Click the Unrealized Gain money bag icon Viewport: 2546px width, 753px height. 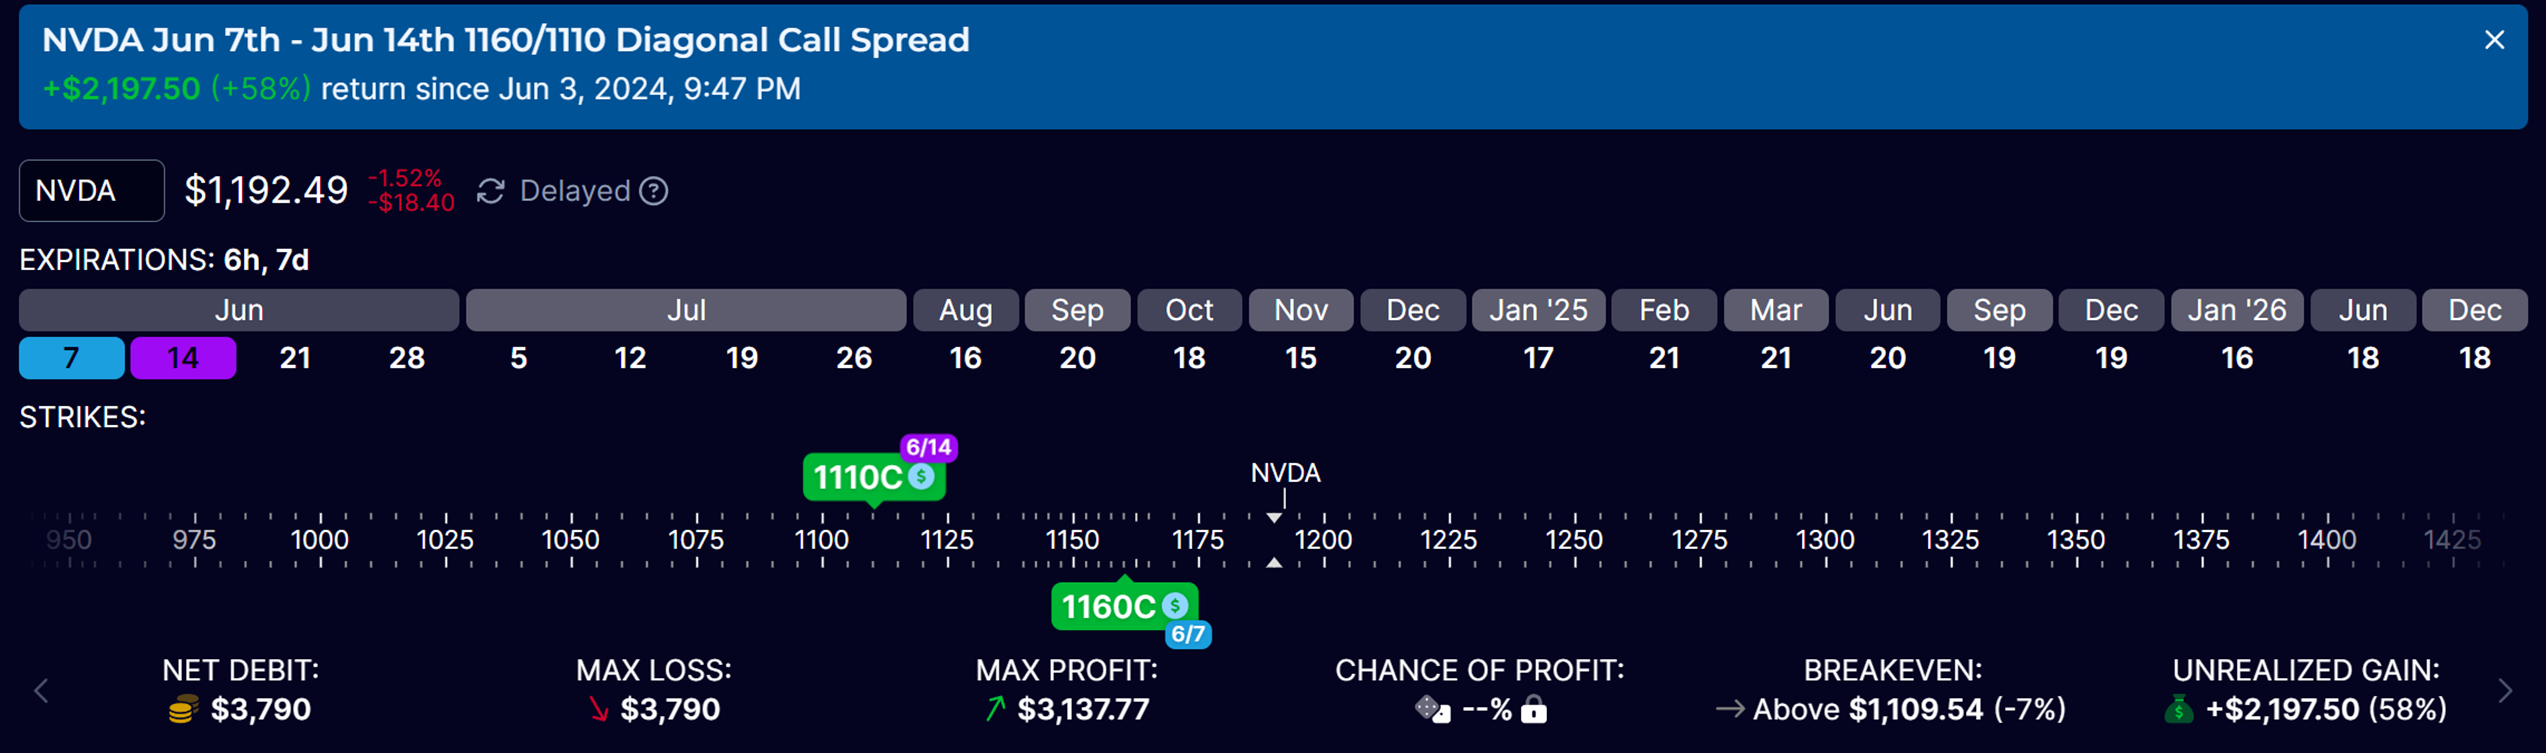[x=2179, y=710]
